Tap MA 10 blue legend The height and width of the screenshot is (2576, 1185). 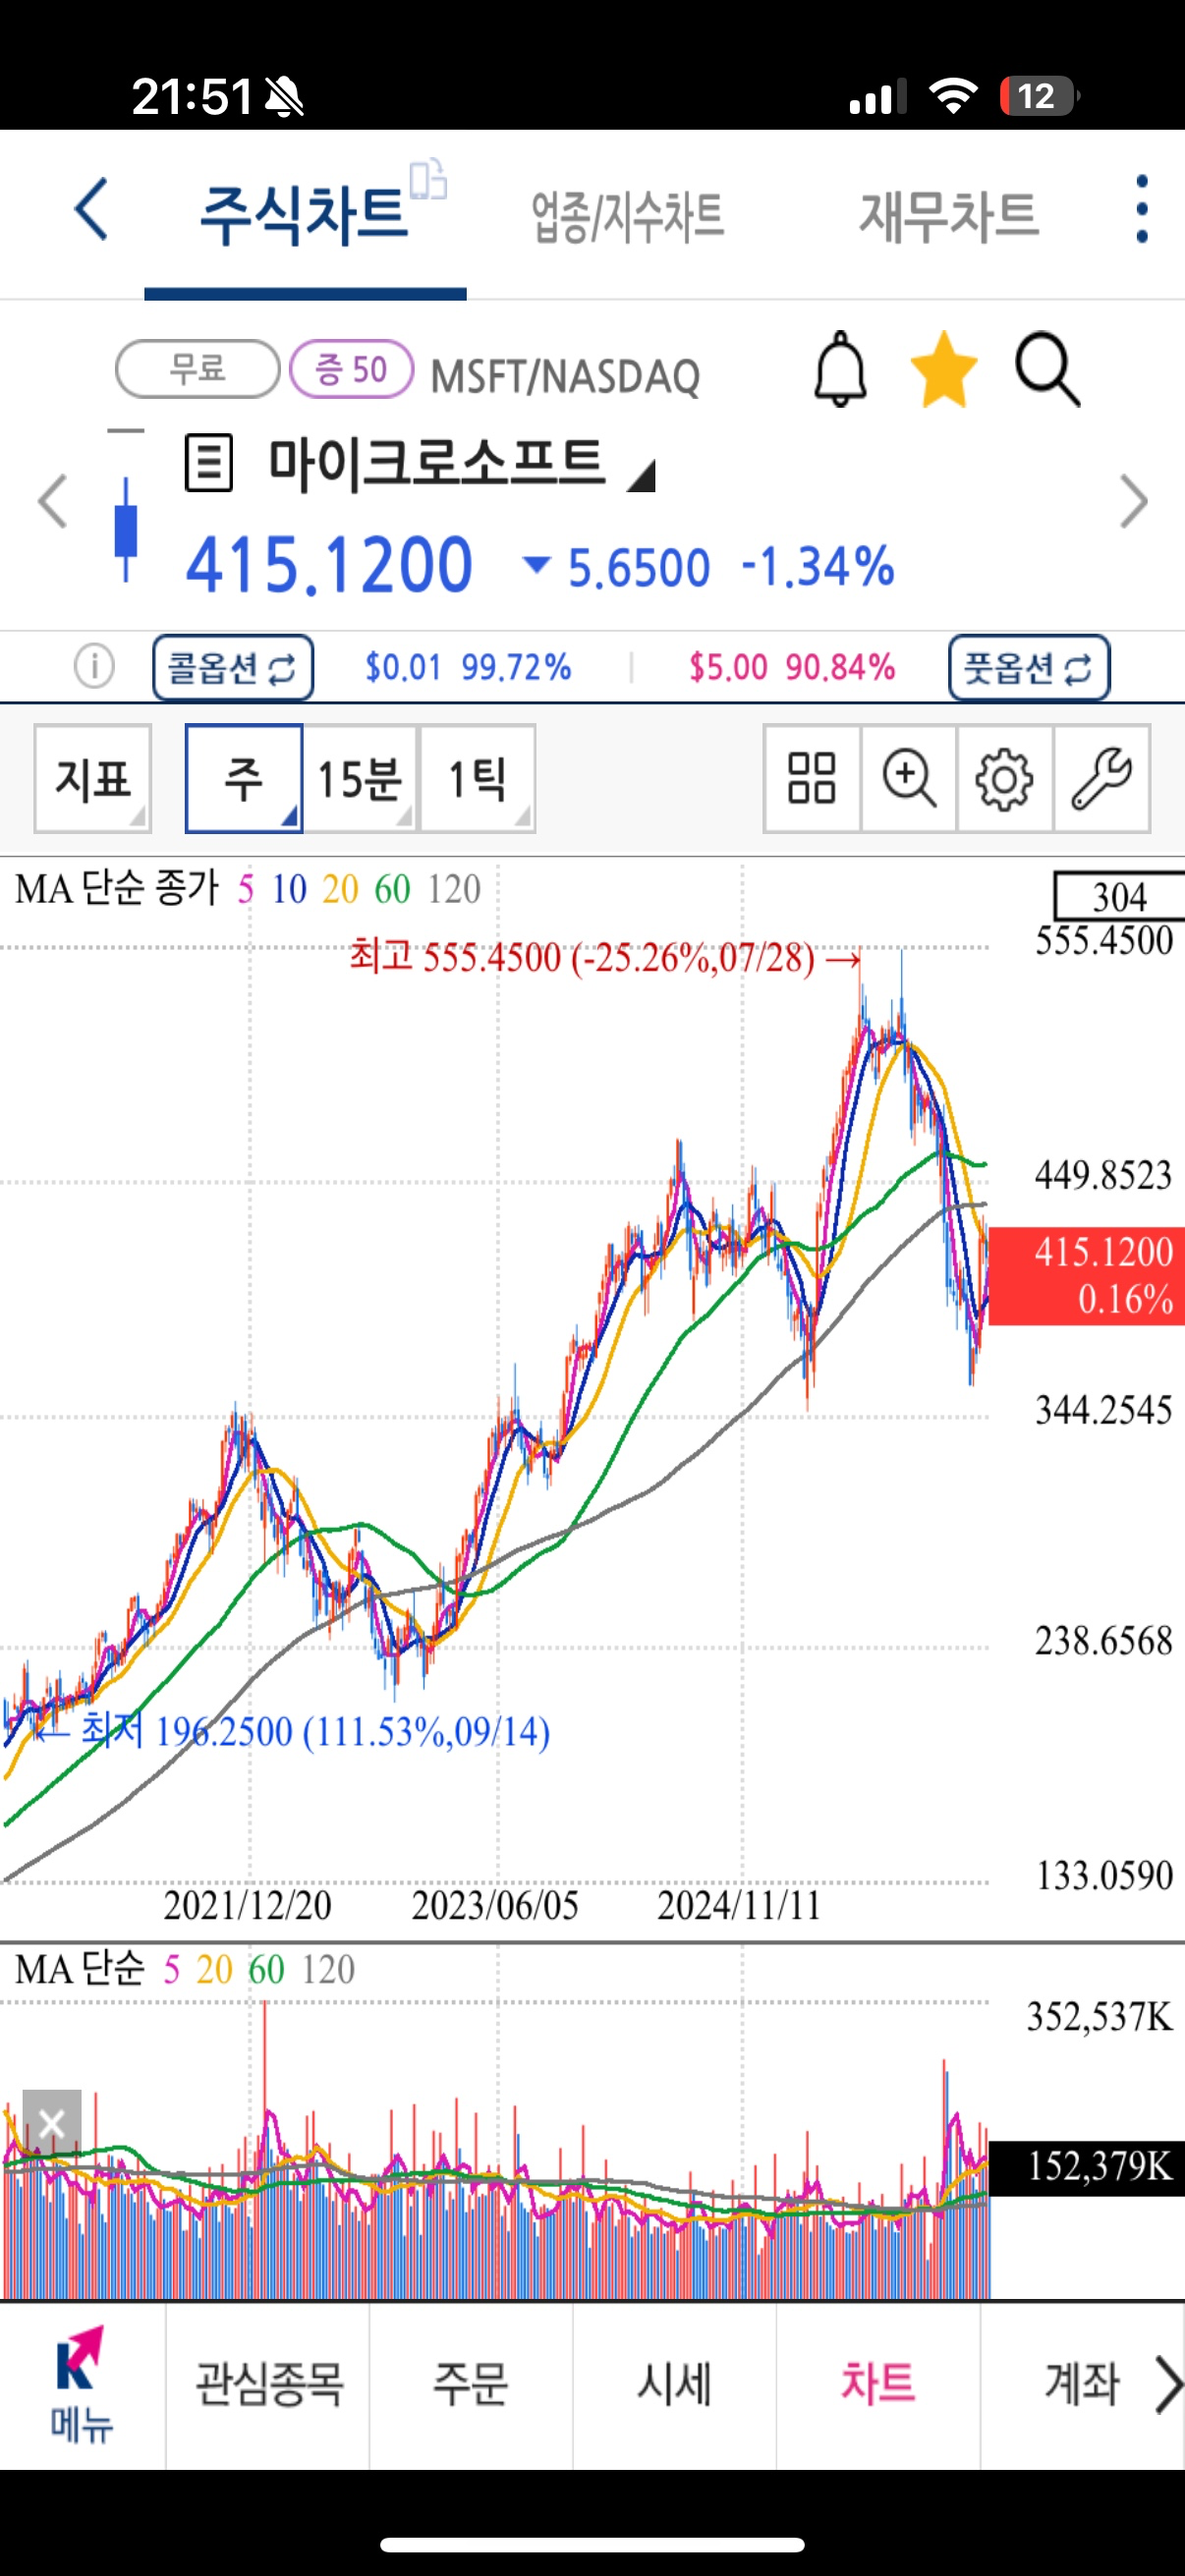(289, 889)
